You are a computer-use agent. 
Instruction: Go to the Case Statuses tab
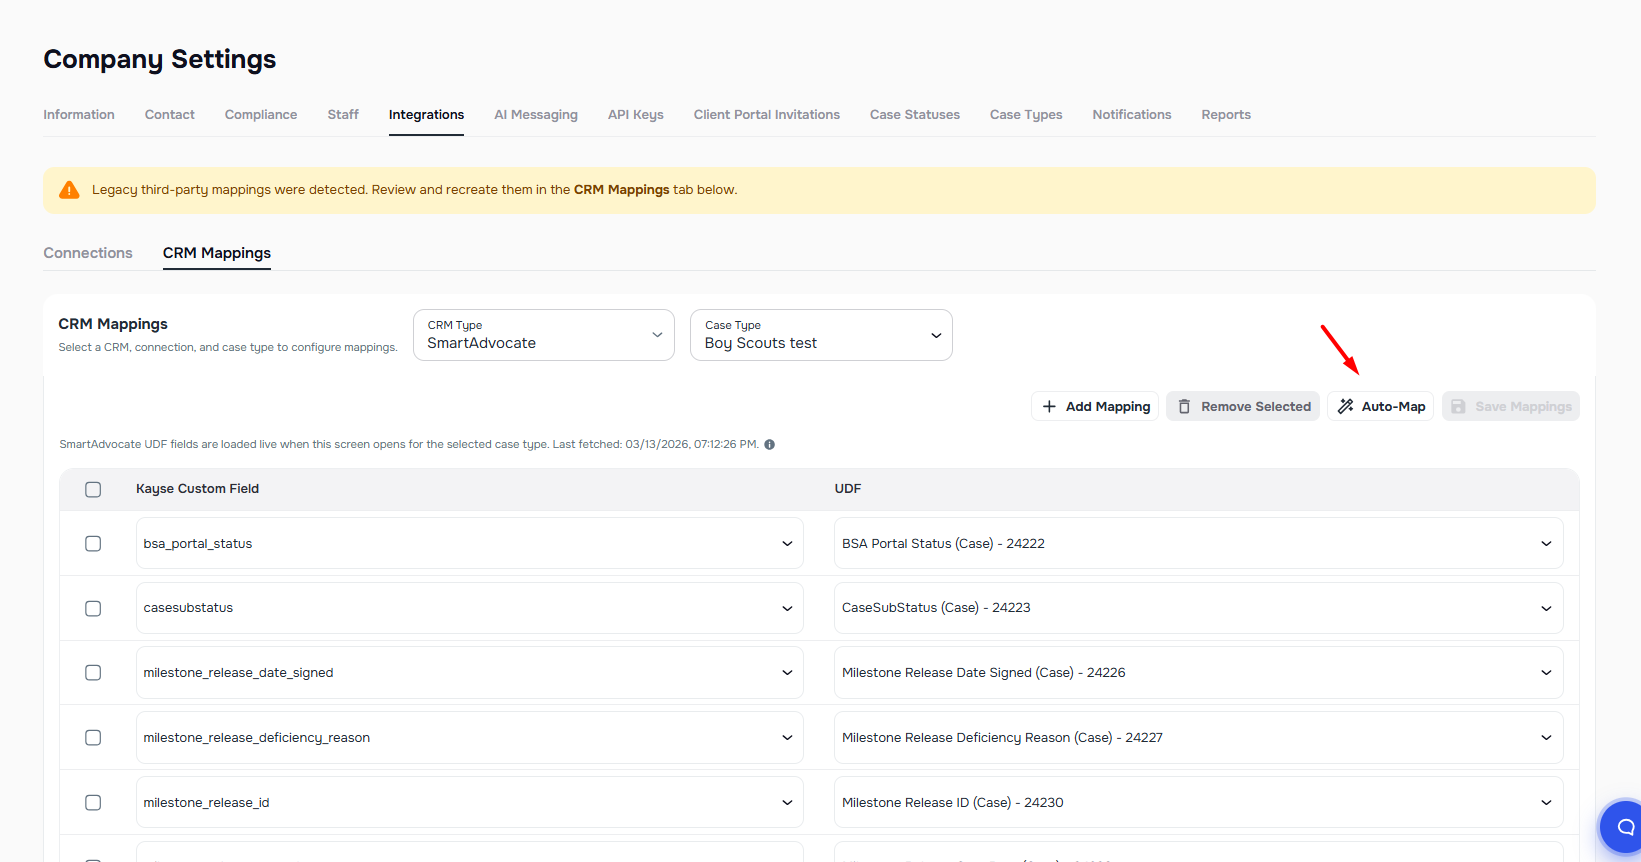(914, 115)
